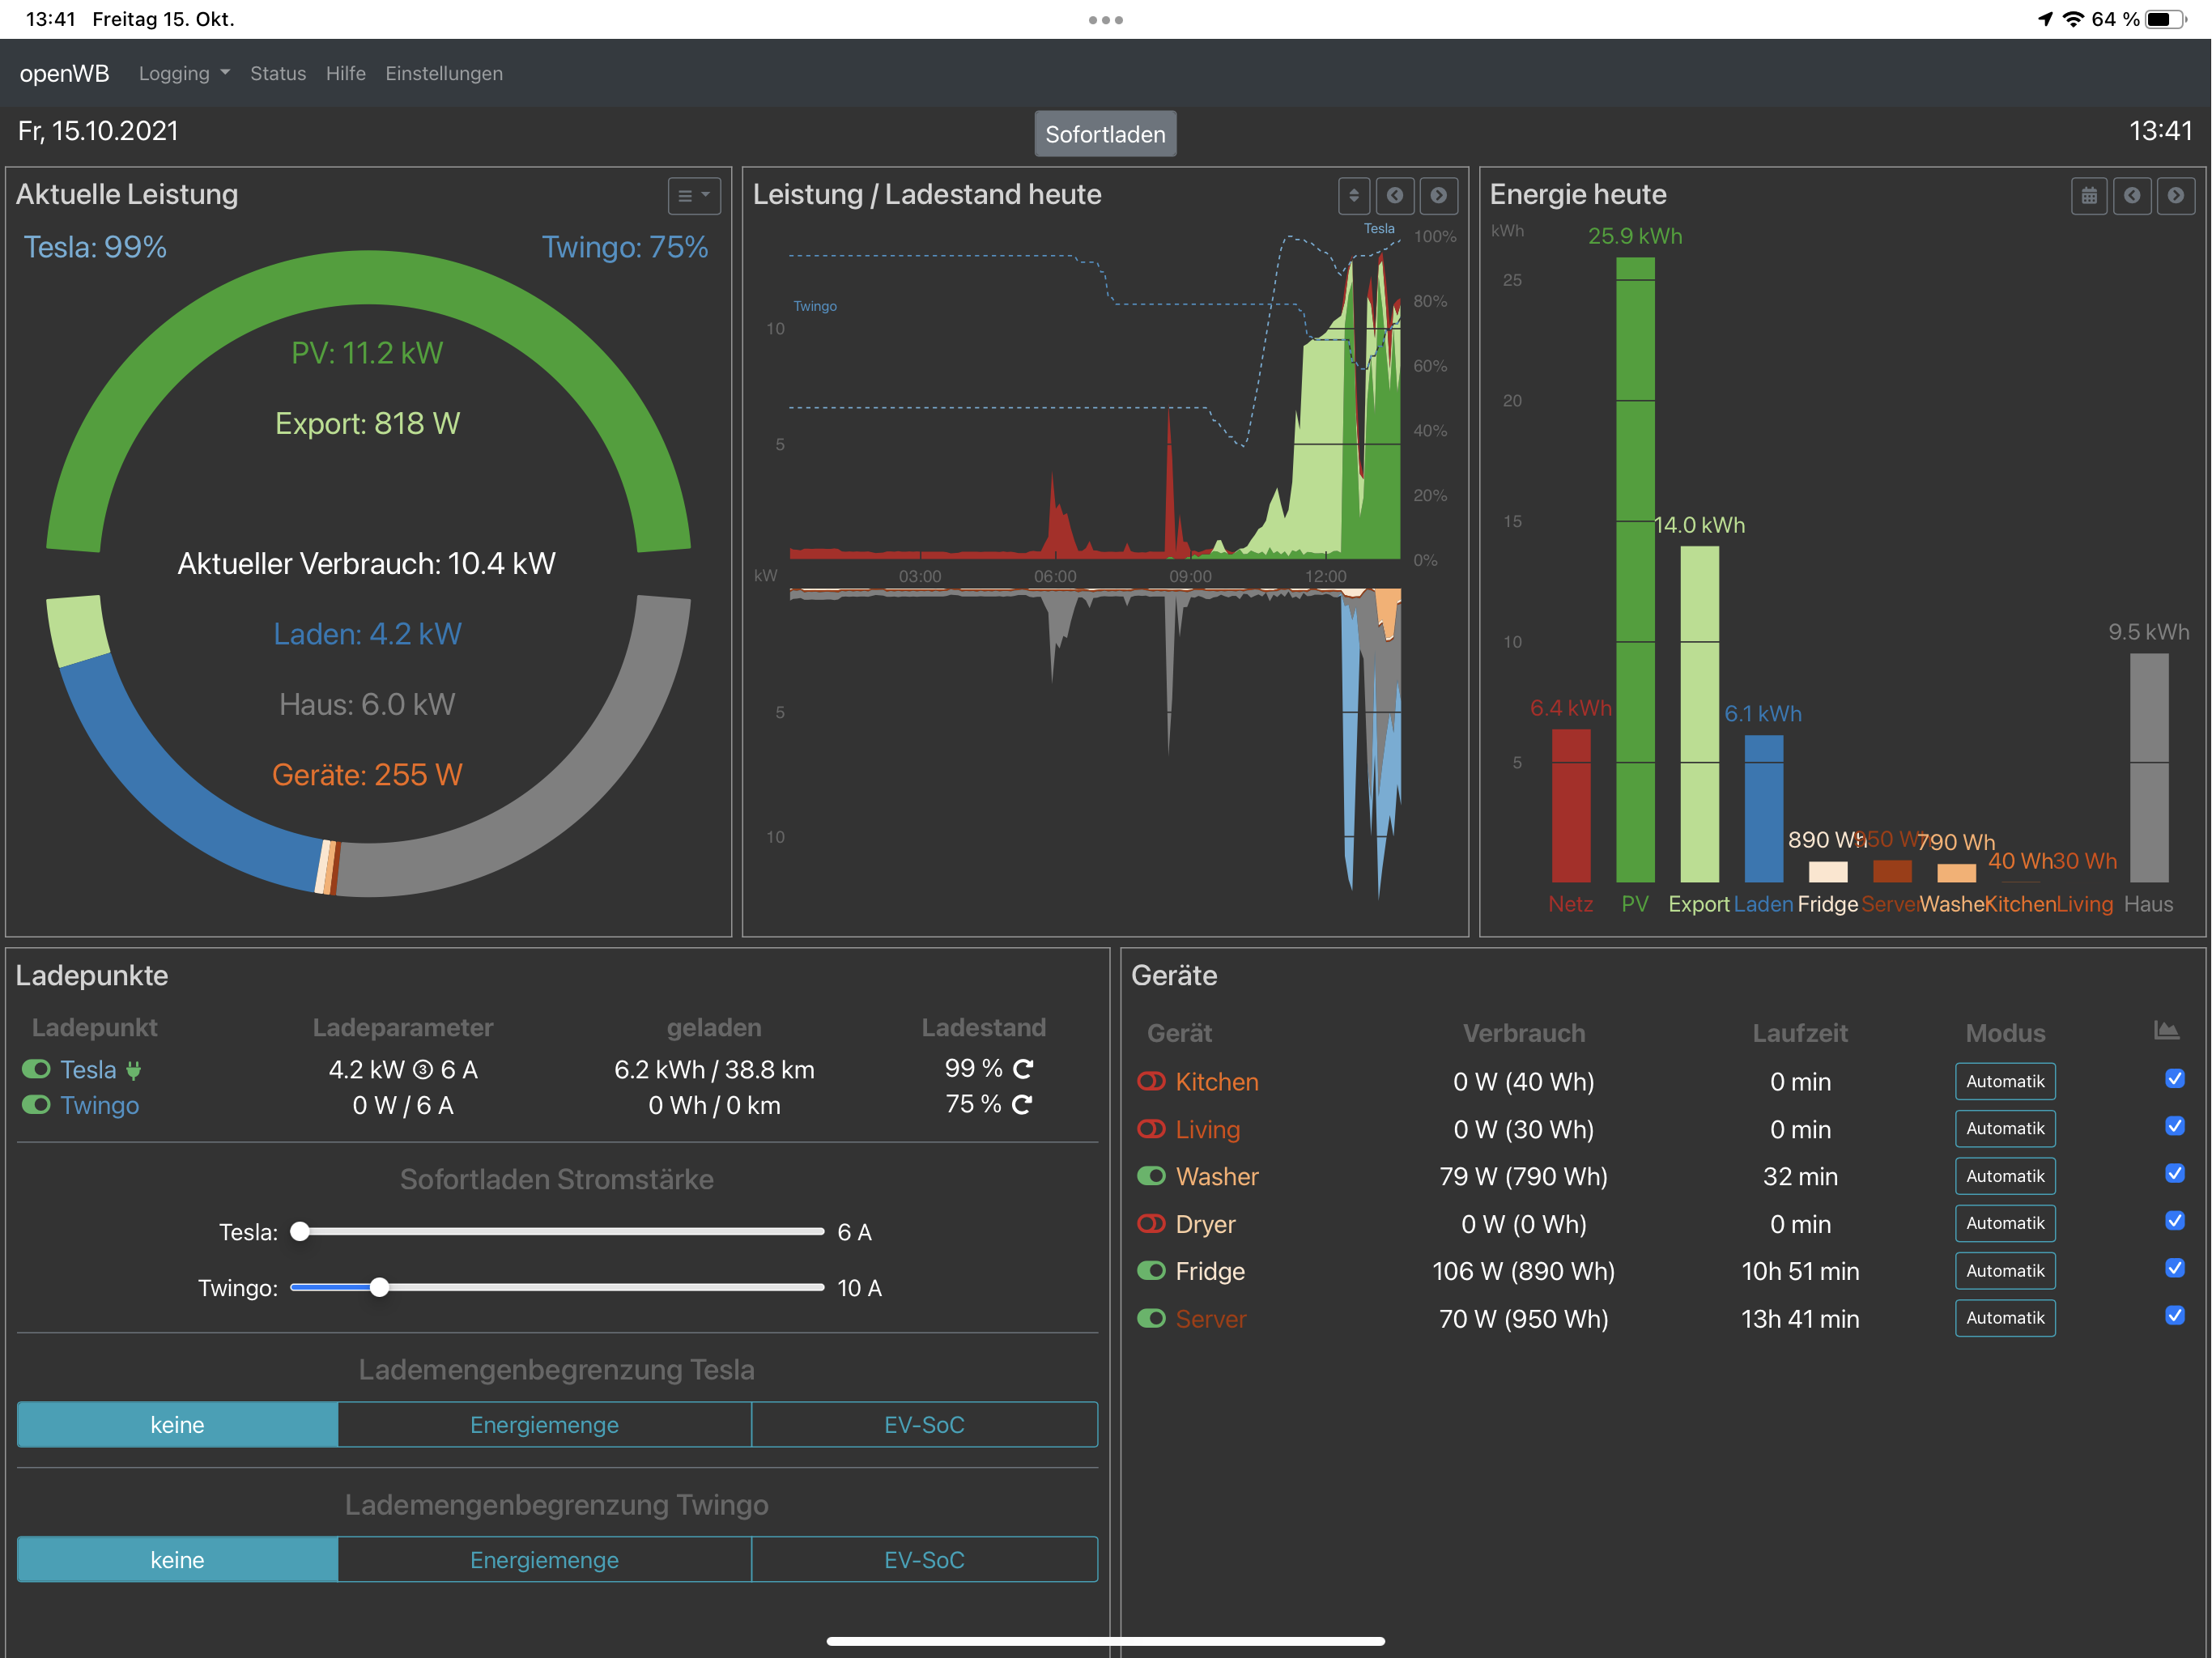Open the Logging dropdown menu
This screenshot has width=2212, height=1658.
(184, 74)
